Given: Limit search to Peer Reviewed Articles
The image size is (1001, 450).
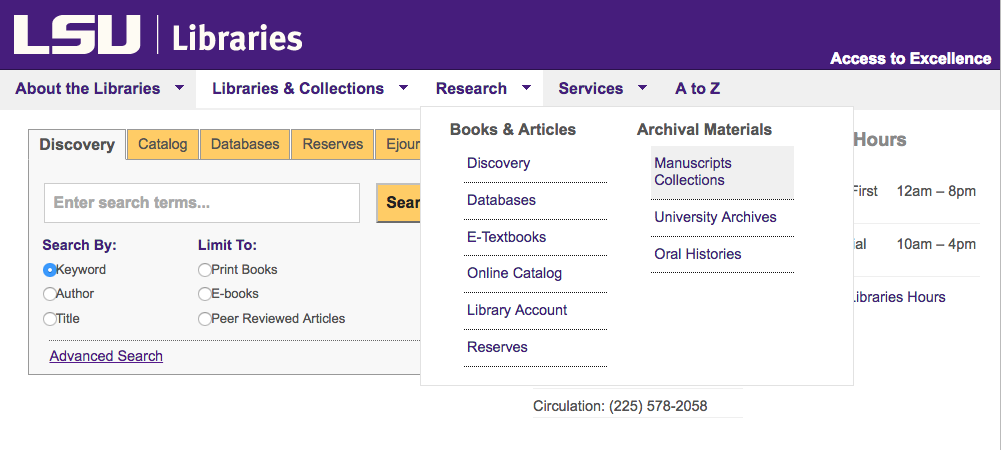Looking at the screenshot, I should (204, 319).
